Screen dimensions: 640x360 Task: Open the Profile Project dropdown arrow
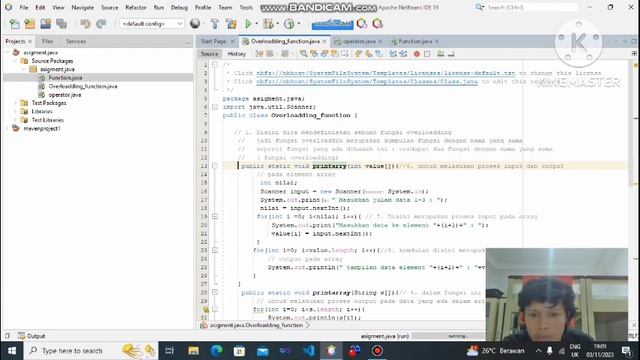(x=299, y=24)
